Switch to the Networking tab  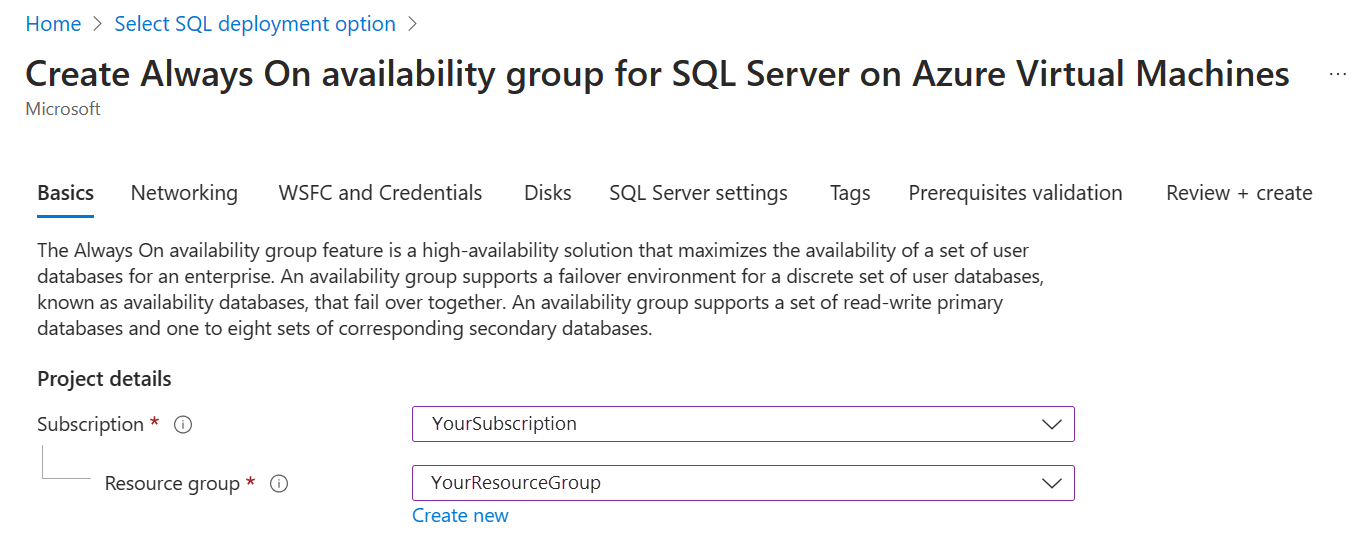point(184,193)
